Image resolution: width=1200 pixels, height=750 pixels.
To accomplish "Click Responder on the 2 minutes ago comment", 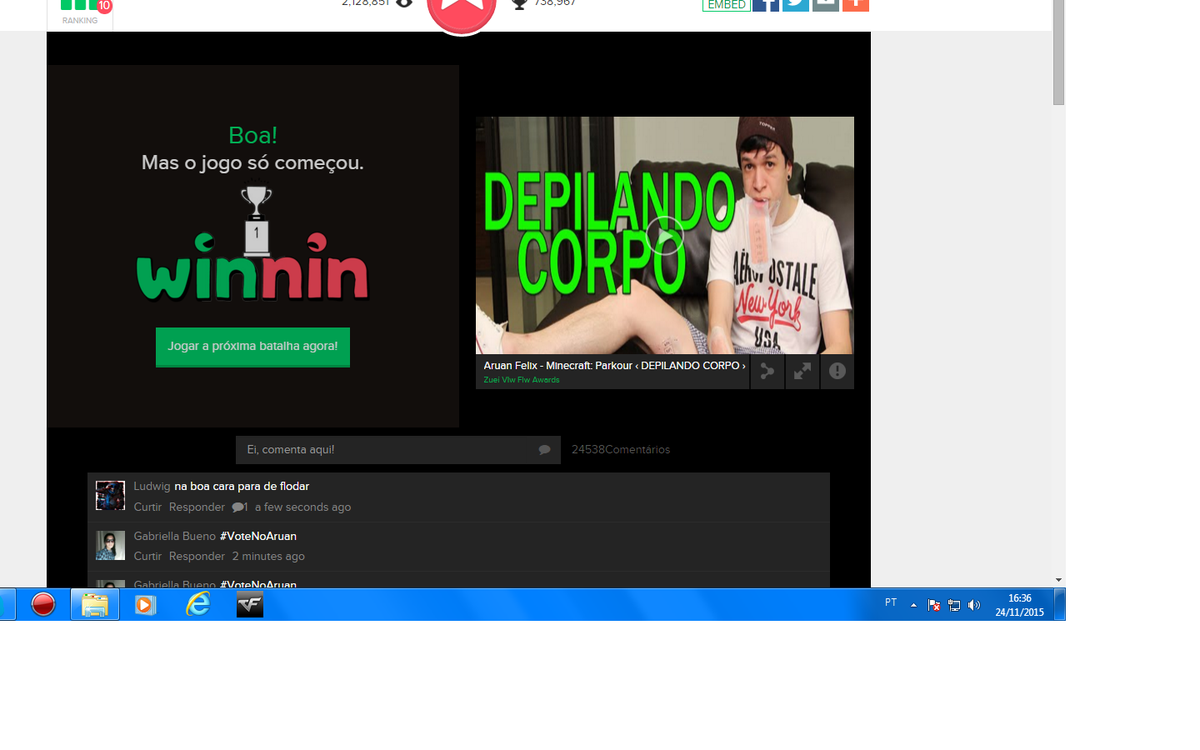I will 197,556.
